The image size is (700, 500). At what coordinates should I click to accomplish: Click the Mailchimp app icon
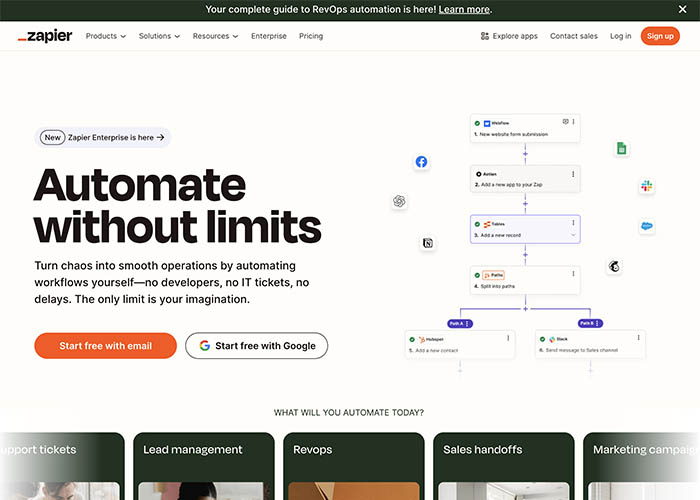coord(614,267)
